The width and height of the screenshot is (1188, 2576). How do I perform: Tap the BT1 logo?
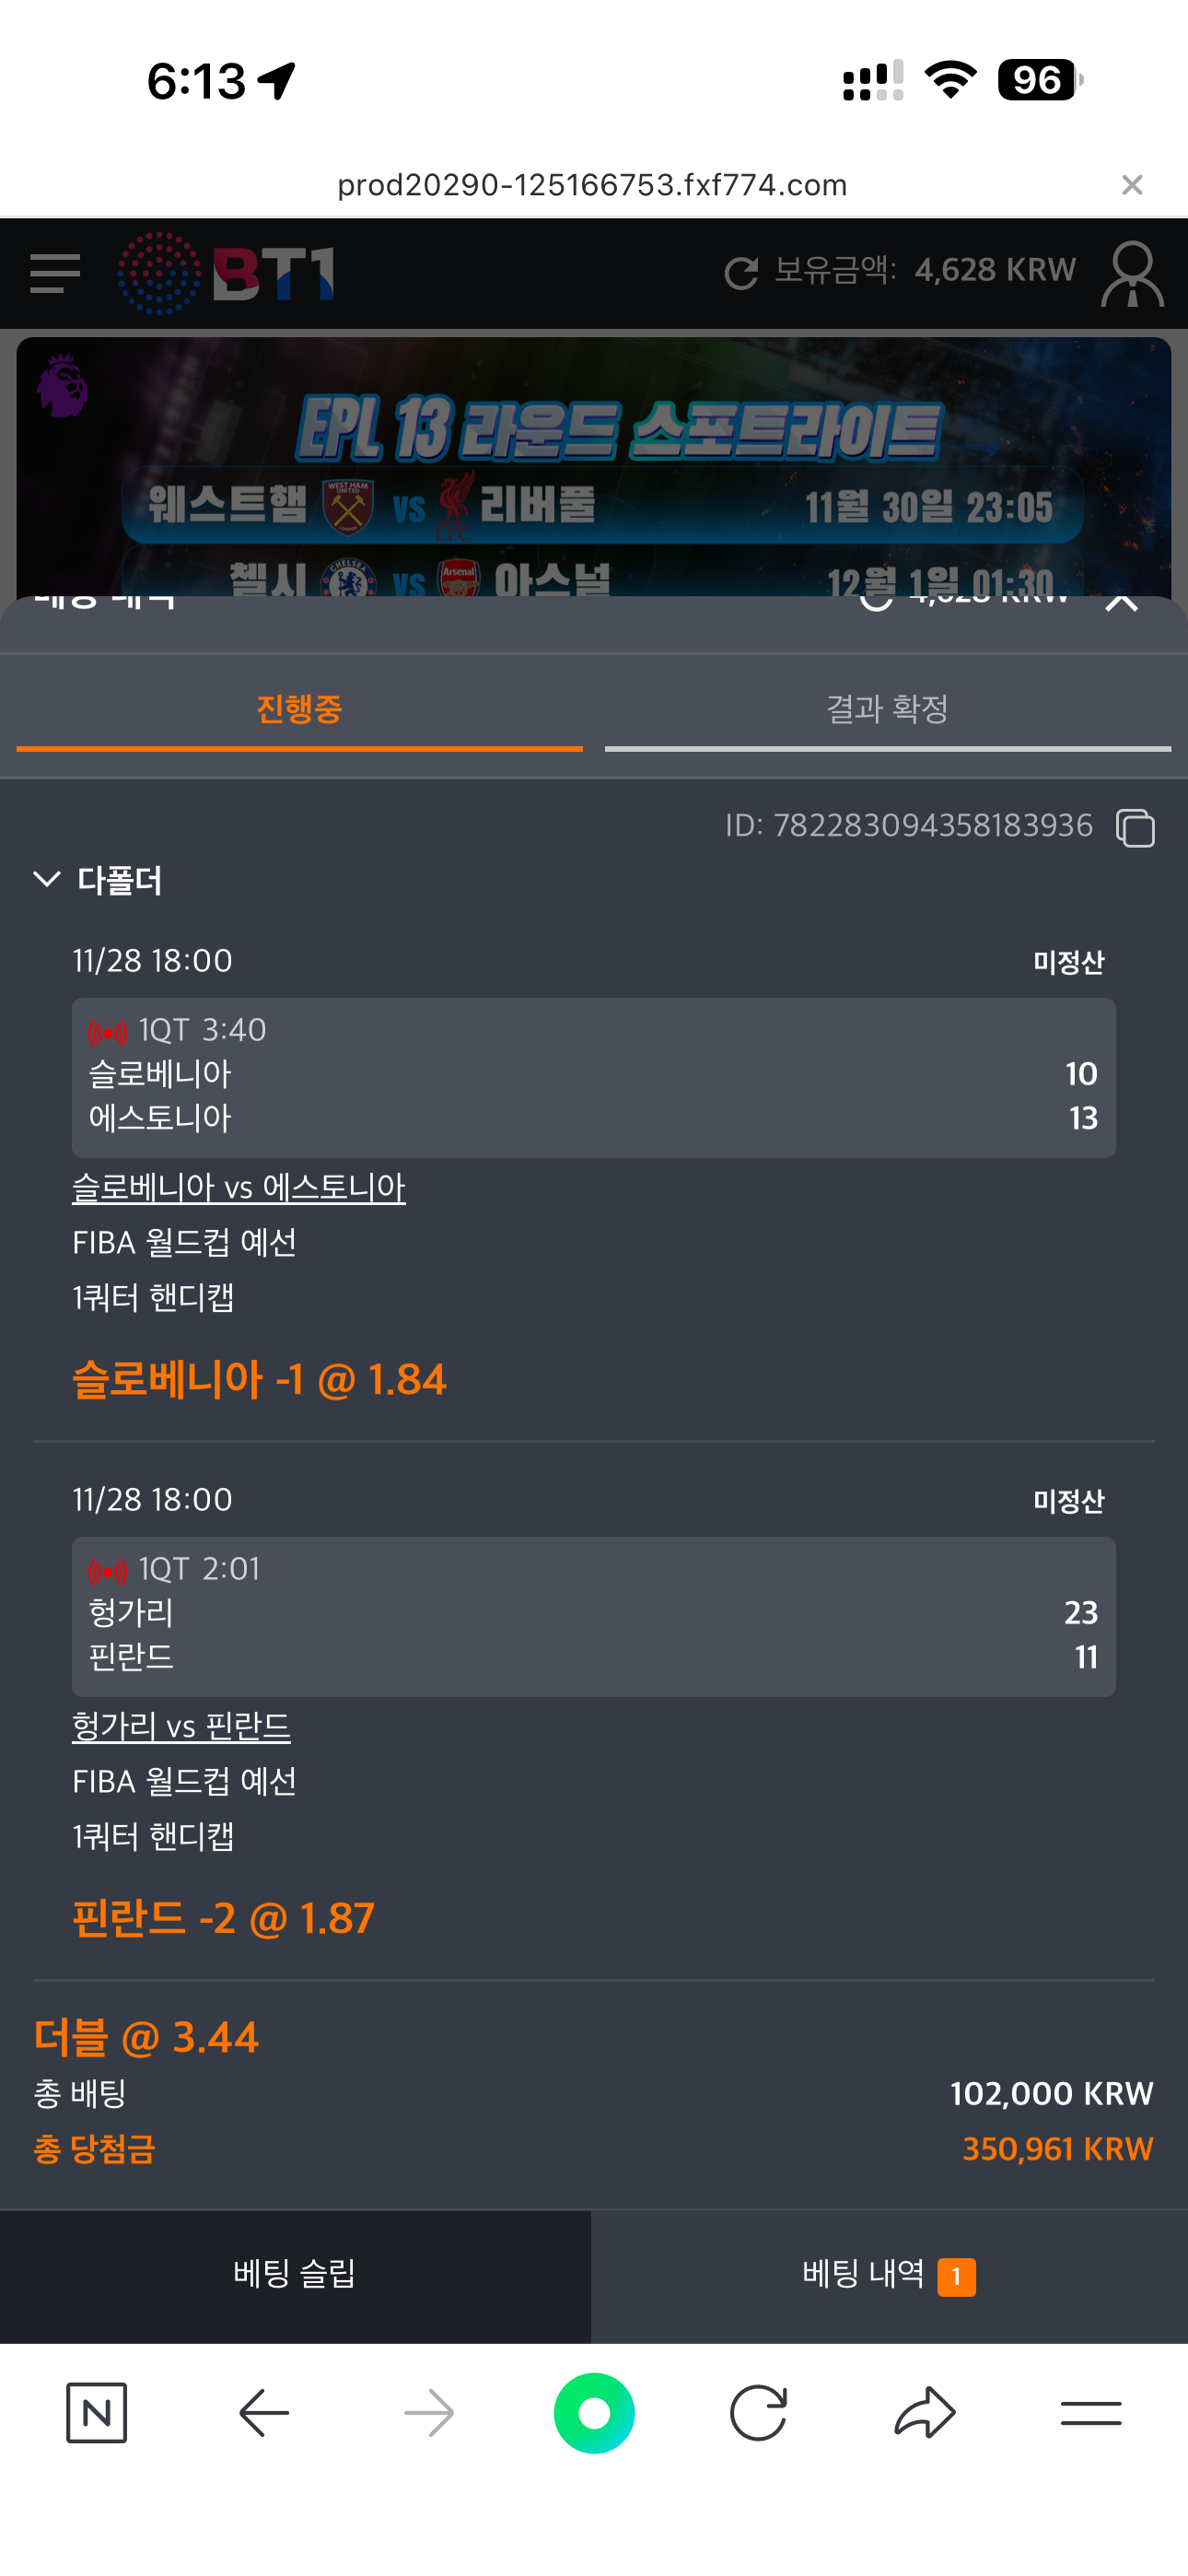pyautogui.click(x=227, y=273)
